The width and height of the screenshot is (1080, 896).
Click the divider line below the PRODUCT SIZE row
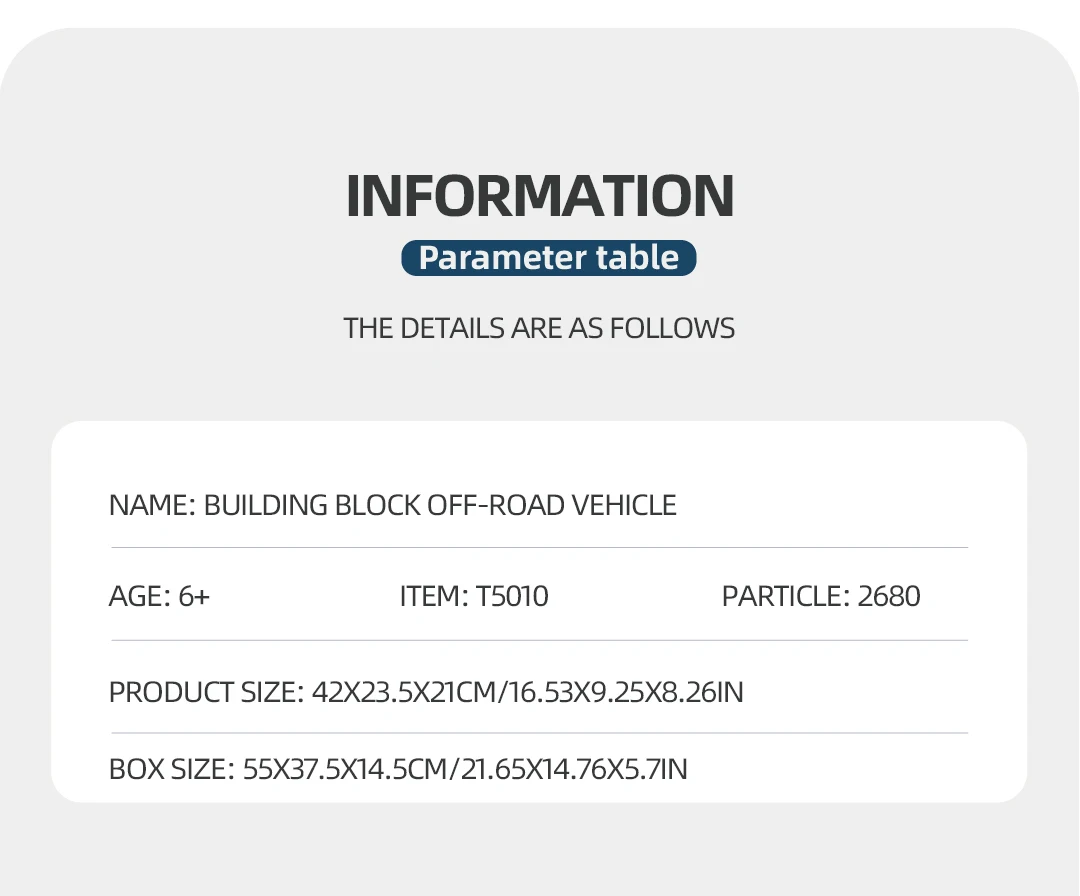click(x=539, y=733)
